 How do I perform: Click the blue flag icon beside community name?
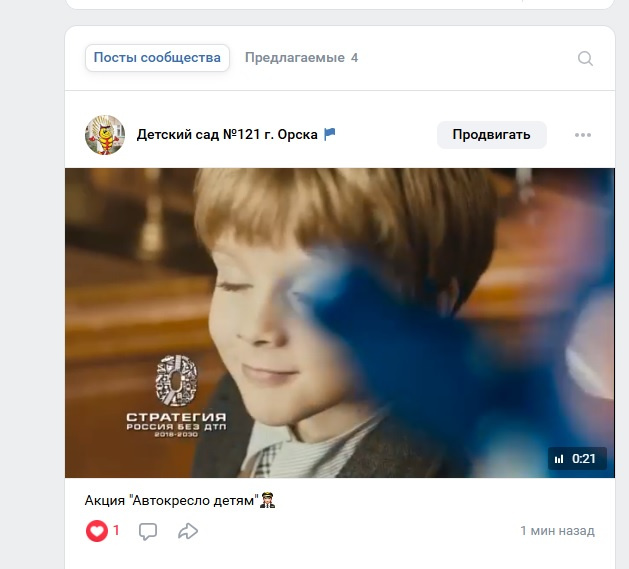click(x=330, y=135)
